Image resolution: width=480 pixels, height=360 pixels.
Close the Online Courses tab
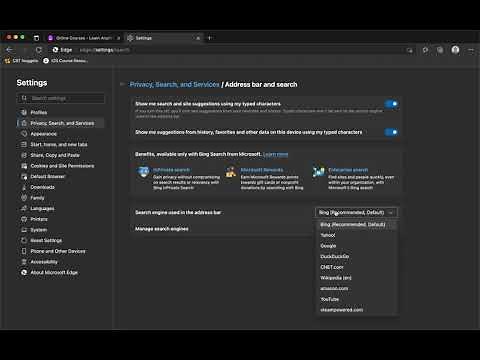click(118, 38)
